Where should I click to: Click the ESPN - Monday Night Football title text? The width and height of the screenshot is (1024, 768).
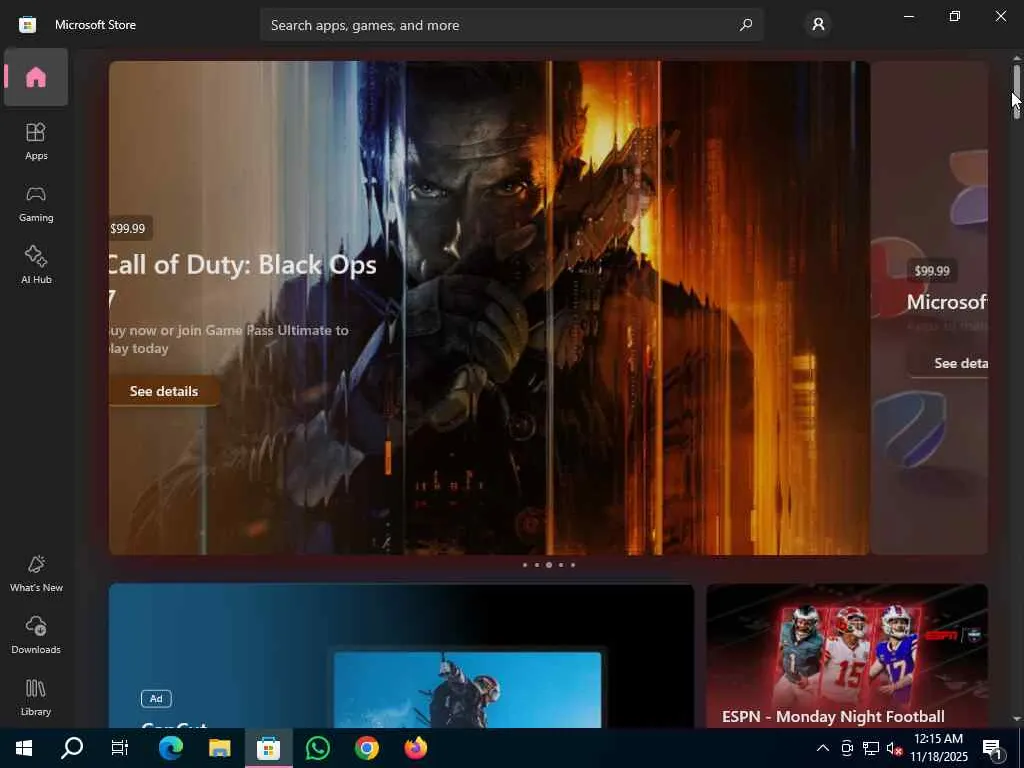tap(833, 716)
